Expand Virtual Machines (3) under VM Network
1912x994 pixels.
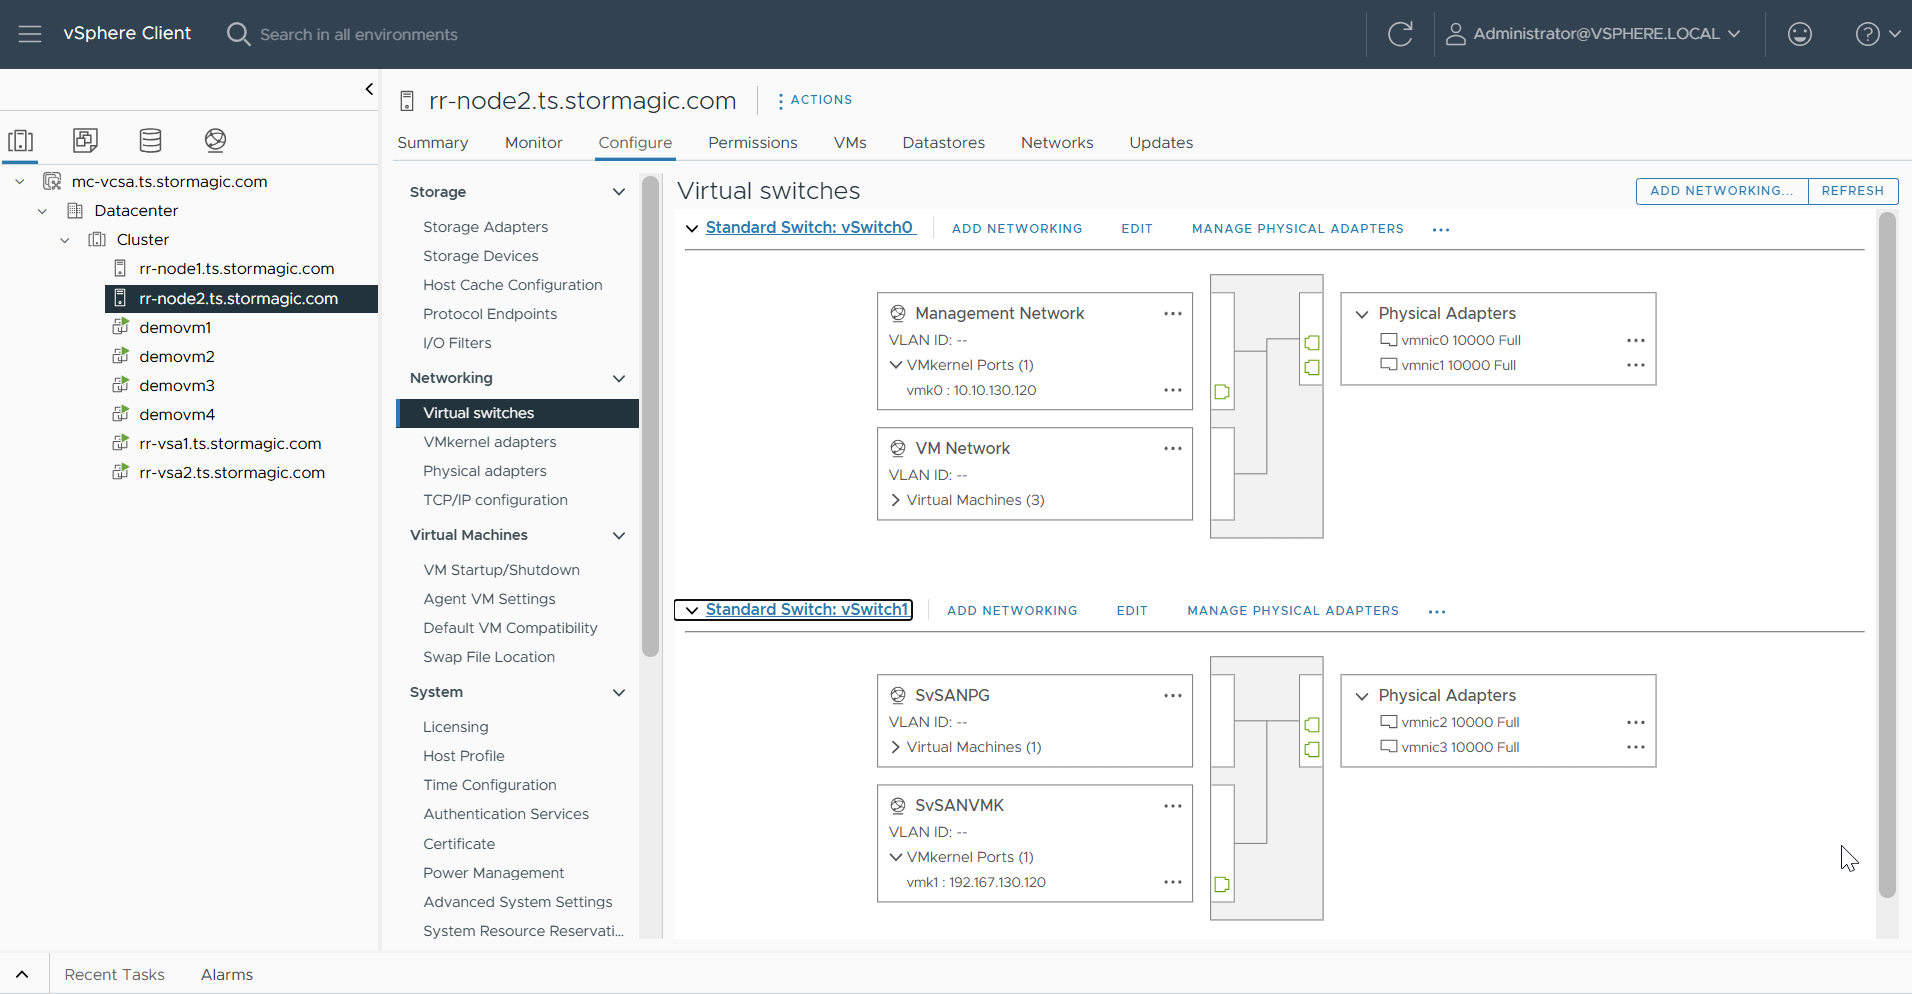(896, 500)
